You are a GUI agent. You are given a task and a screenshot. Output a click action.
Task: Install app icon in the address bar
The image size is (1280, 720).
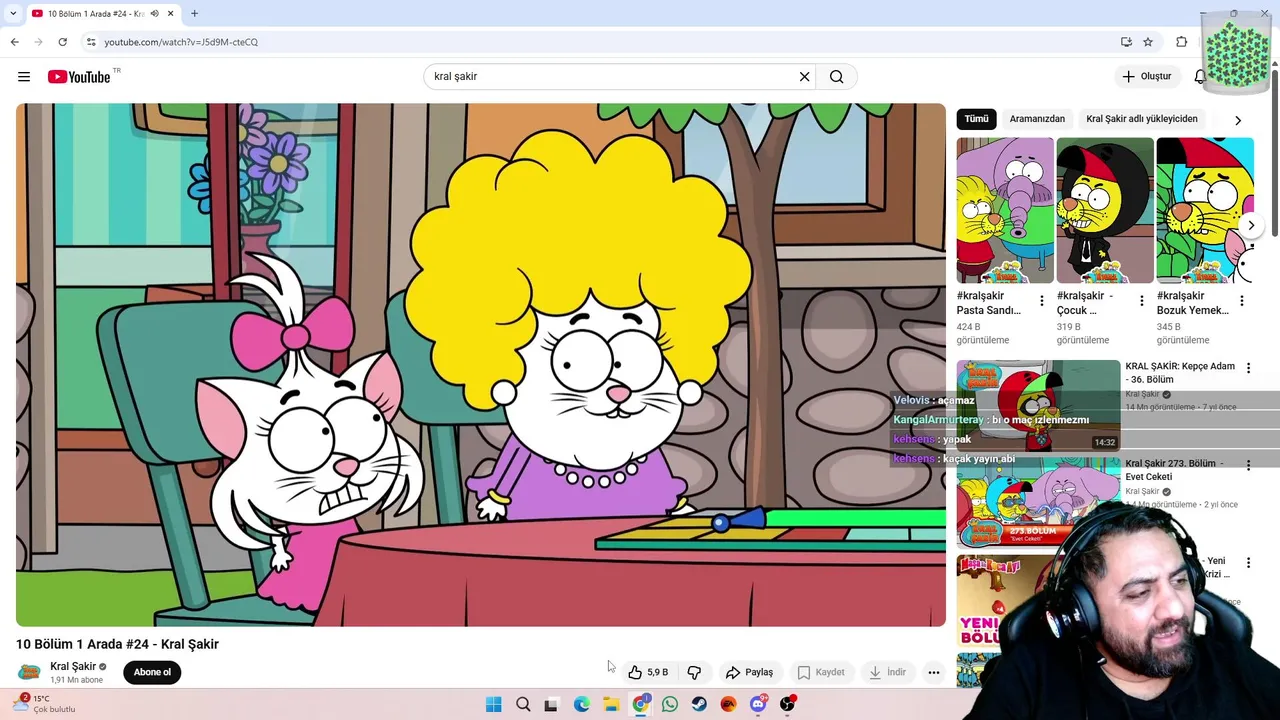click(x=1126, y=42)
